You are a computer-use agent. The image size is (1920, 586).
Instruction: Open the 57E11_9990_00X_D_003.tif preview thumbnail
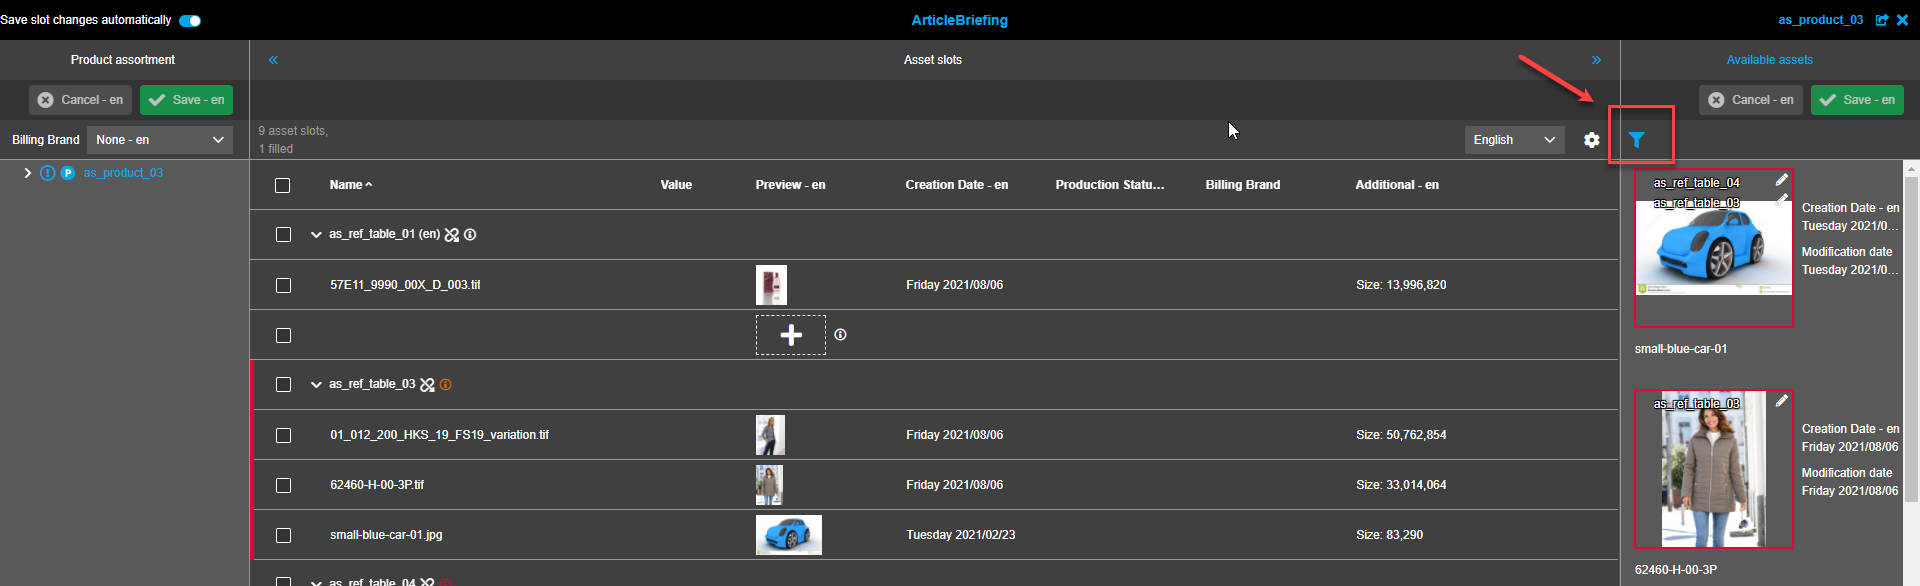(771, 285)
